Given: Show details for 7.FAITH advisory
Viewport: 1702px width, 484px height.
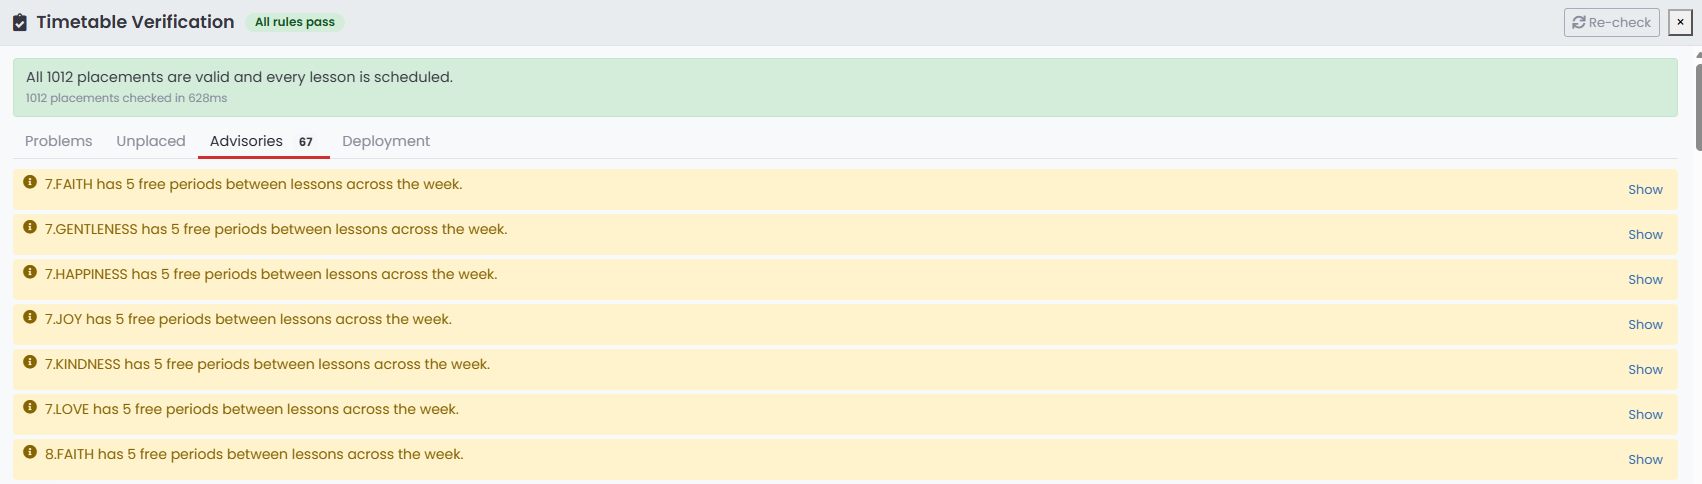Looking at the screenshot, I should 1645,189.
